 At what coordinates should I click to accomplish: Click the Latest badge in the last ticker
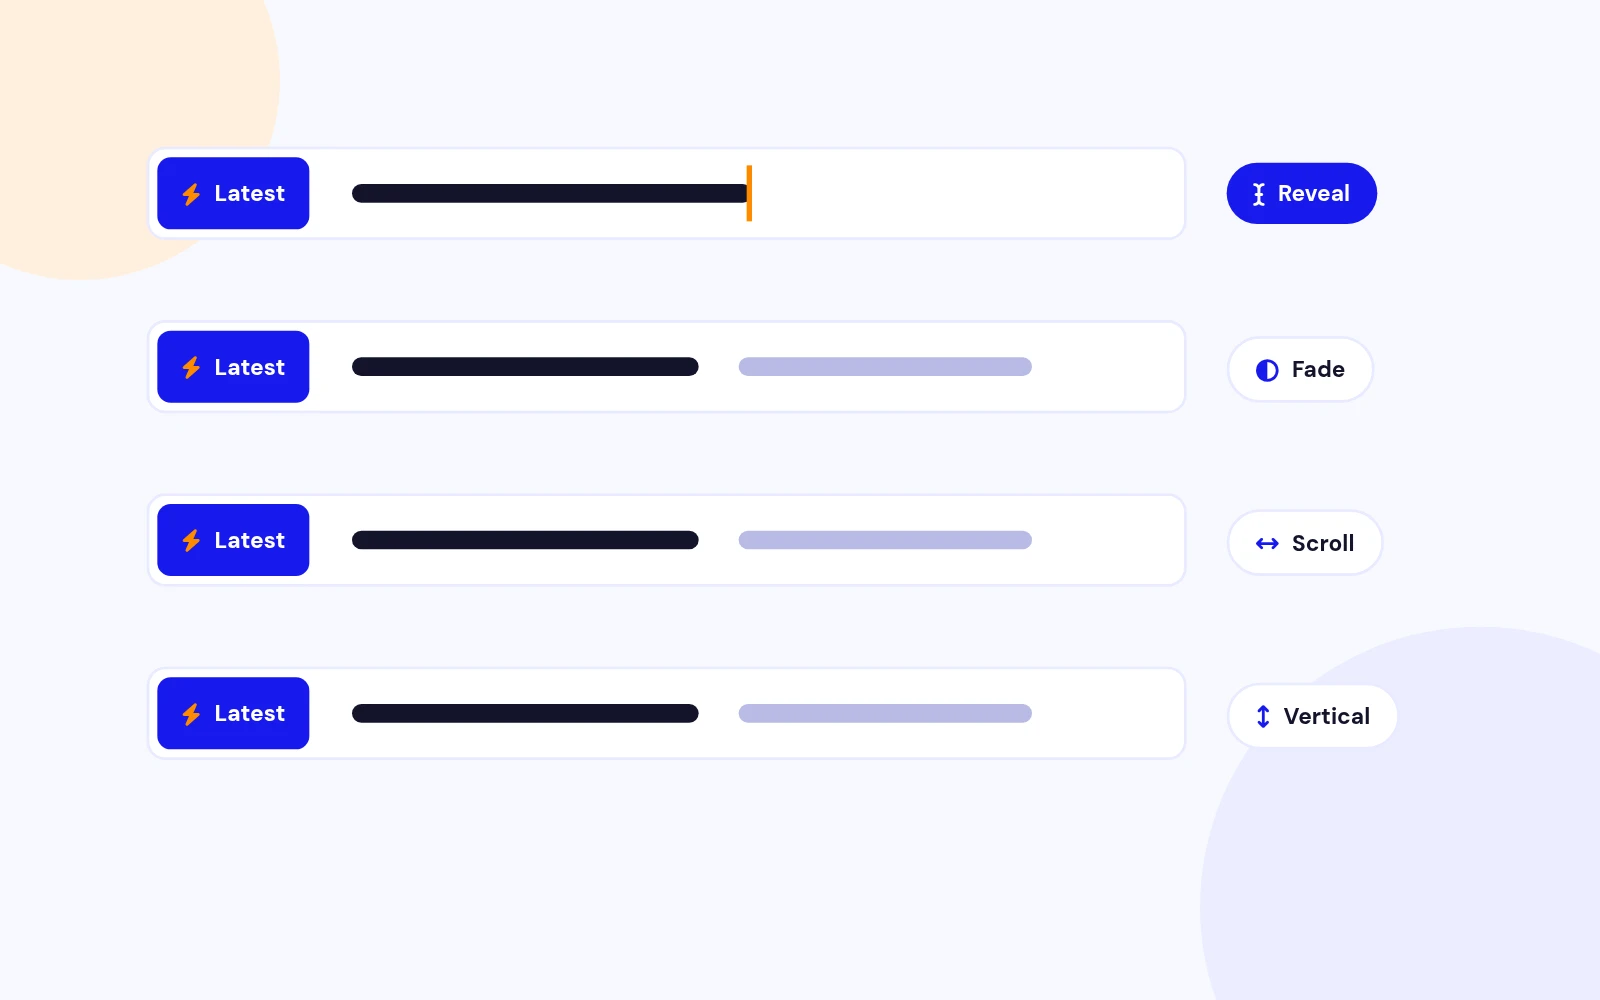[x=233, y=713]
